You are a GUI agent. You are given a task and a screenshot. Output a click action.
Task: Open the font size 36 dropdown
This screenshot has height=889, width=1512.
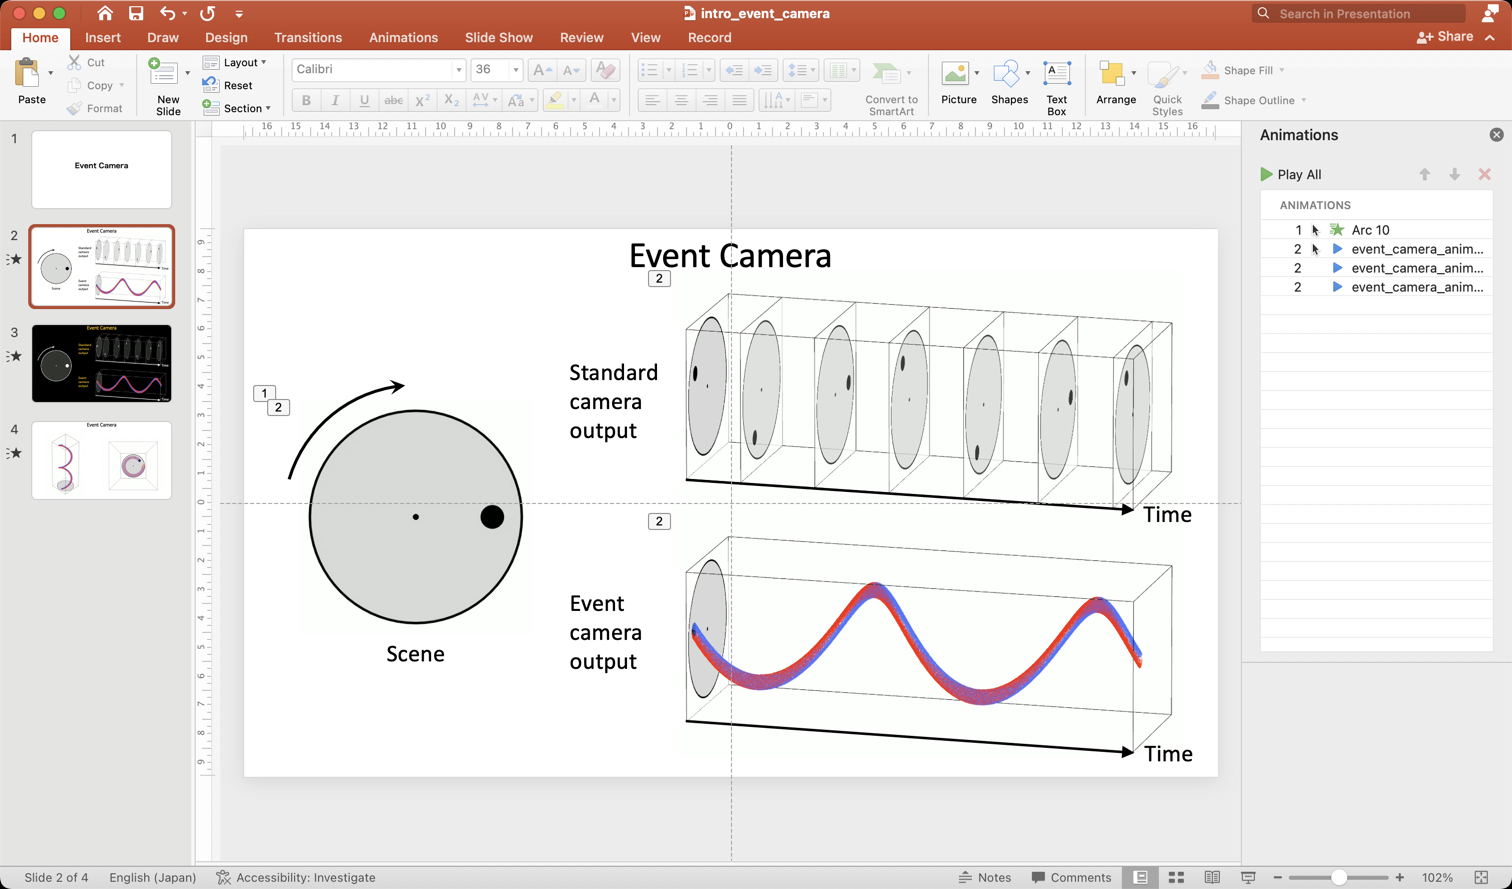tap(517, 70)
